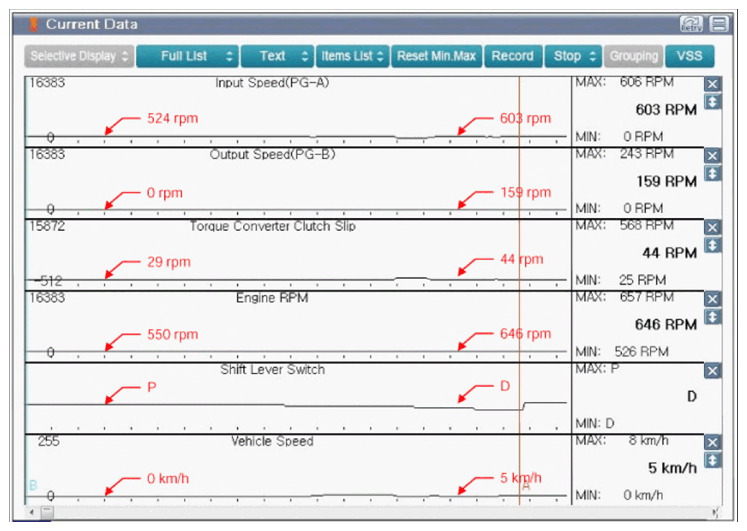Click the Input Speed(PG-A) graph title
Image resolution: width=747 pixels, height=531 pixels.
(272, 83)
